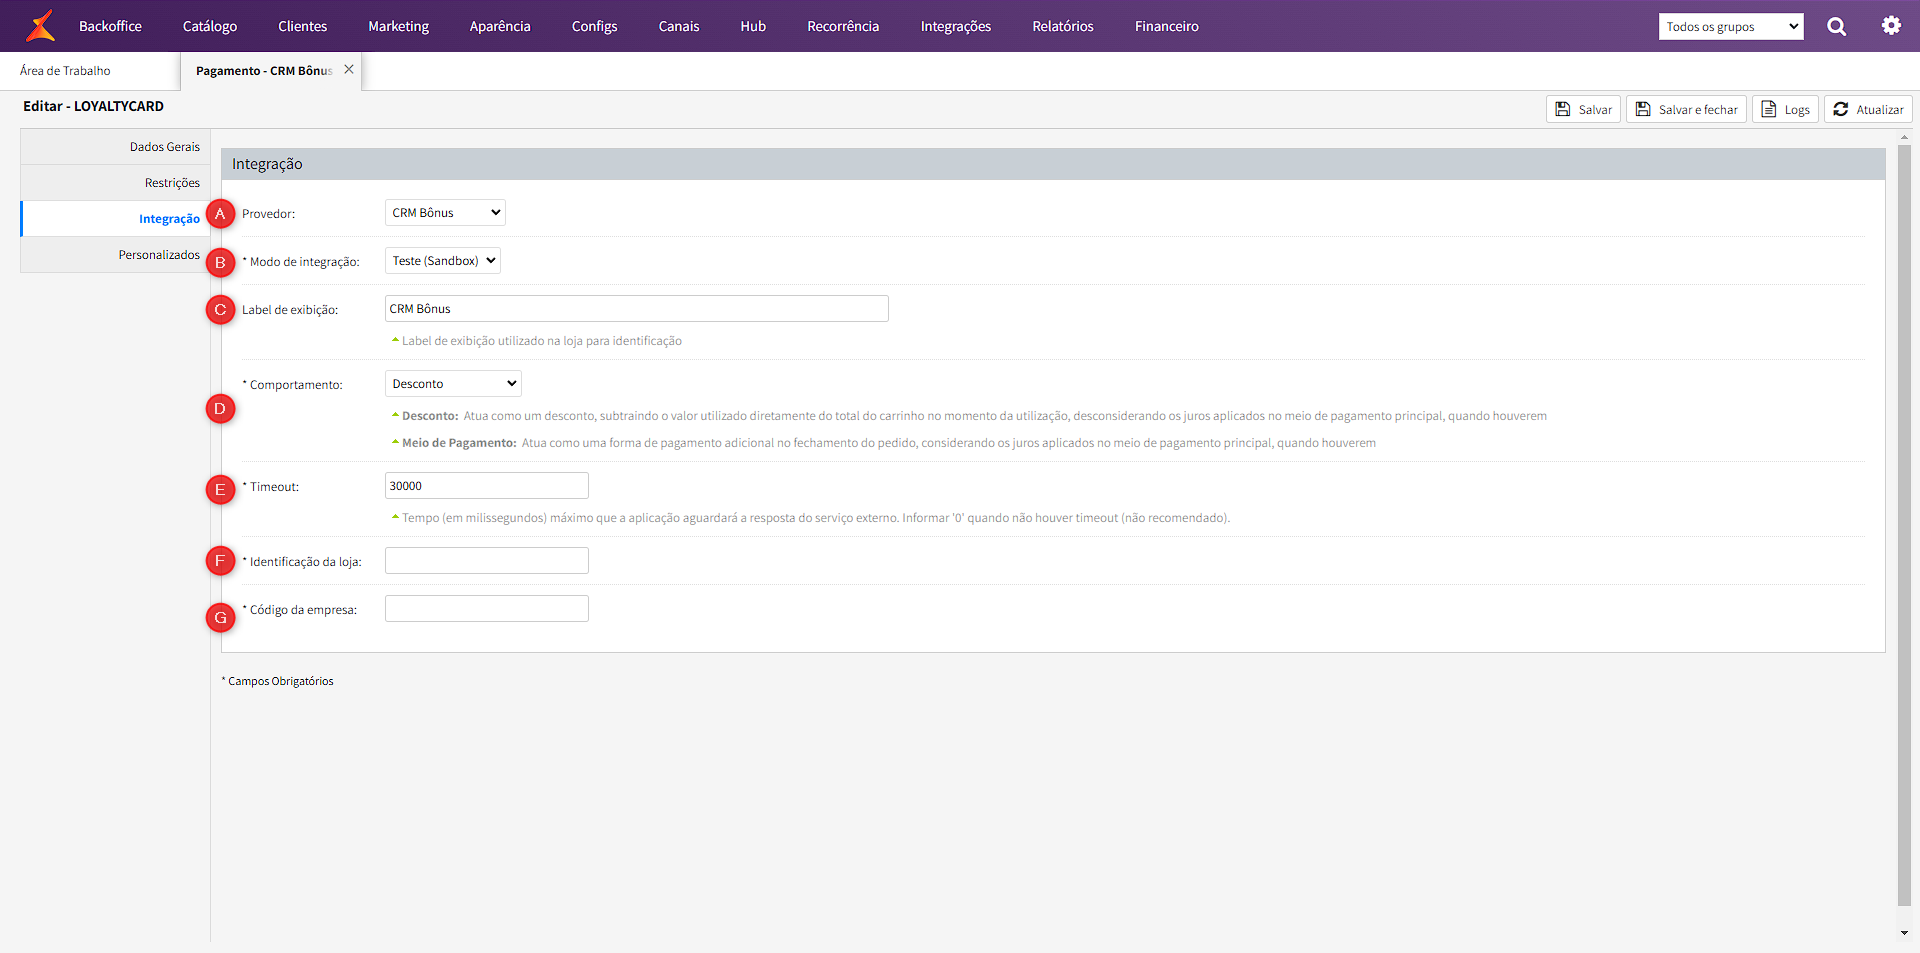Click the 'Editar - LOYALTYCARD' heading
The height and width of the screenshot is (953, 1920).
pos(94,106)
